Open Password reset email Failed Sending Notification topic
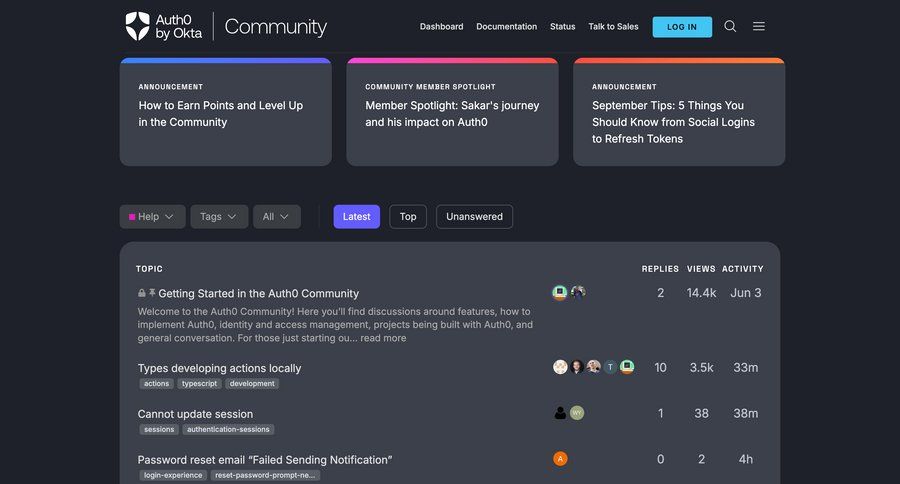 click(x=265, y=460)
